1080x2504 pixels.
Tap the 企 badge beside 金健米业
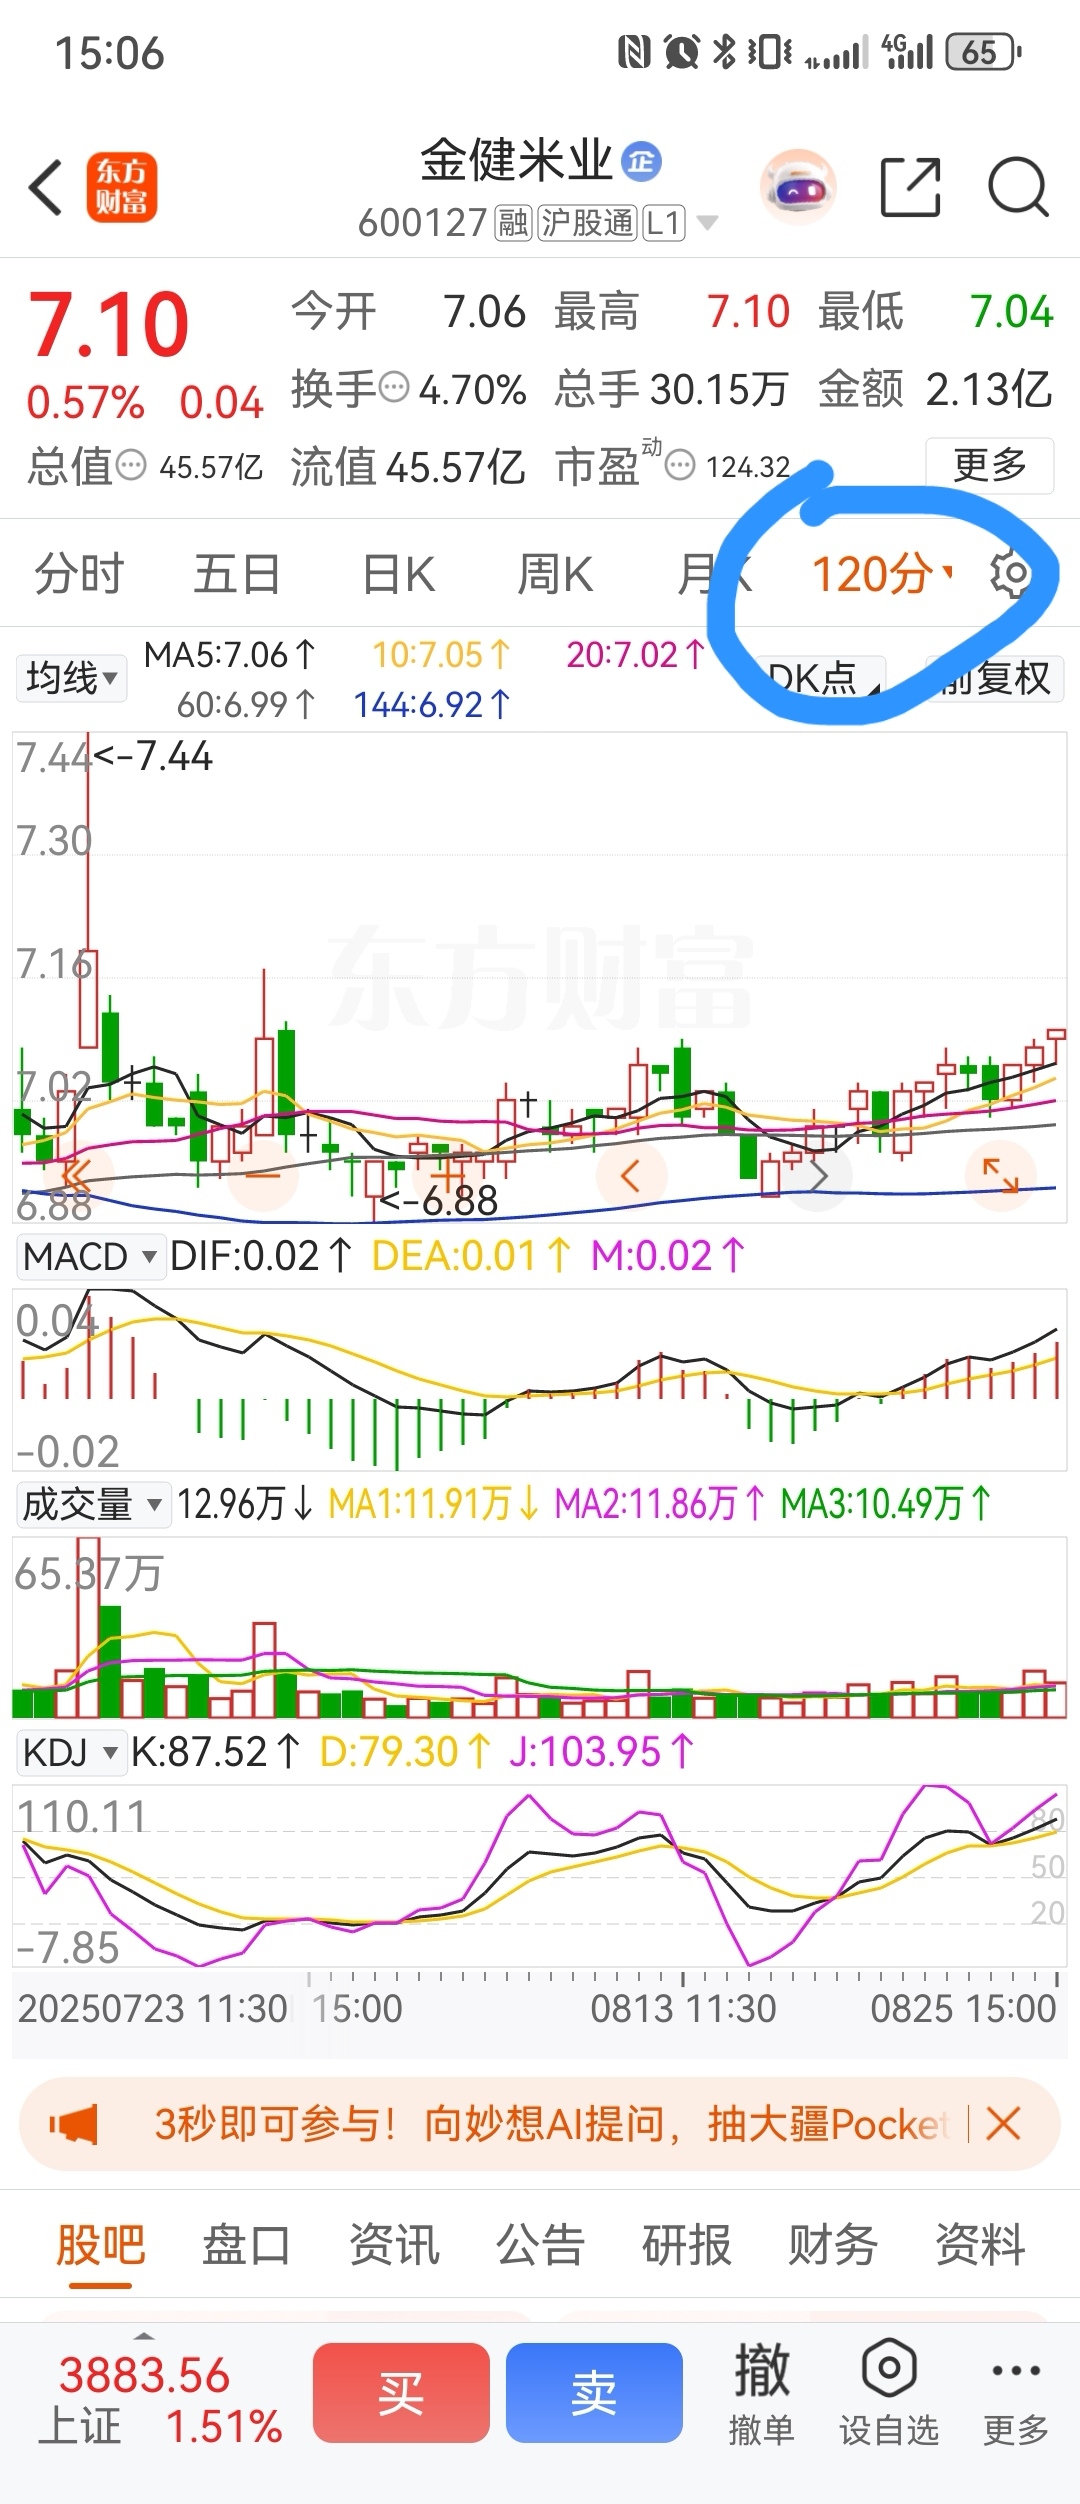click(641, 161)
